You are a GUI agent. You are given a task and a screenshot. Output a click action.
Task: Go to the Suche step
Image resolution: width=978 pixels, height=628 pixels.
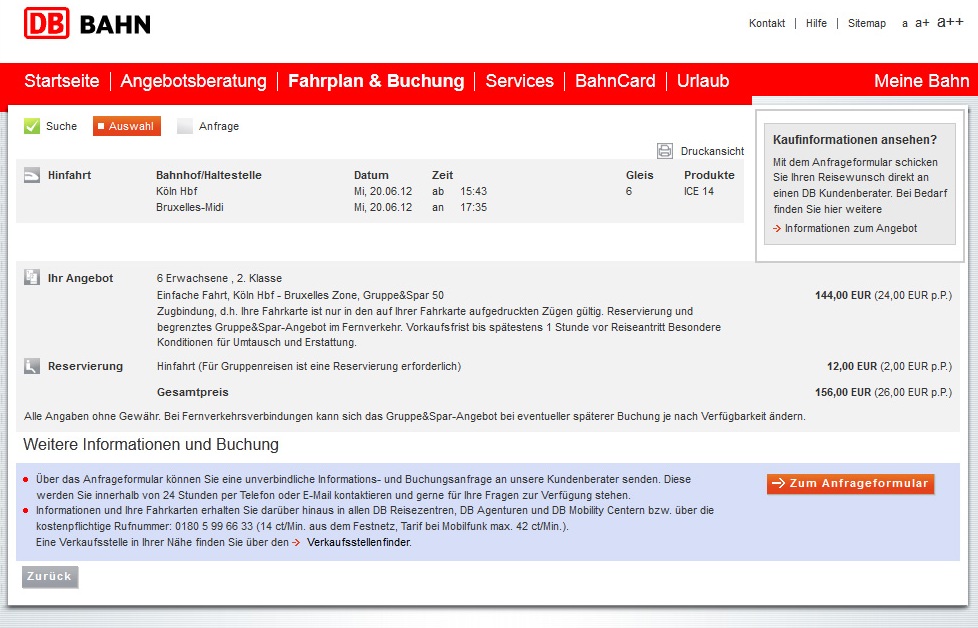[x=61, y=126]
